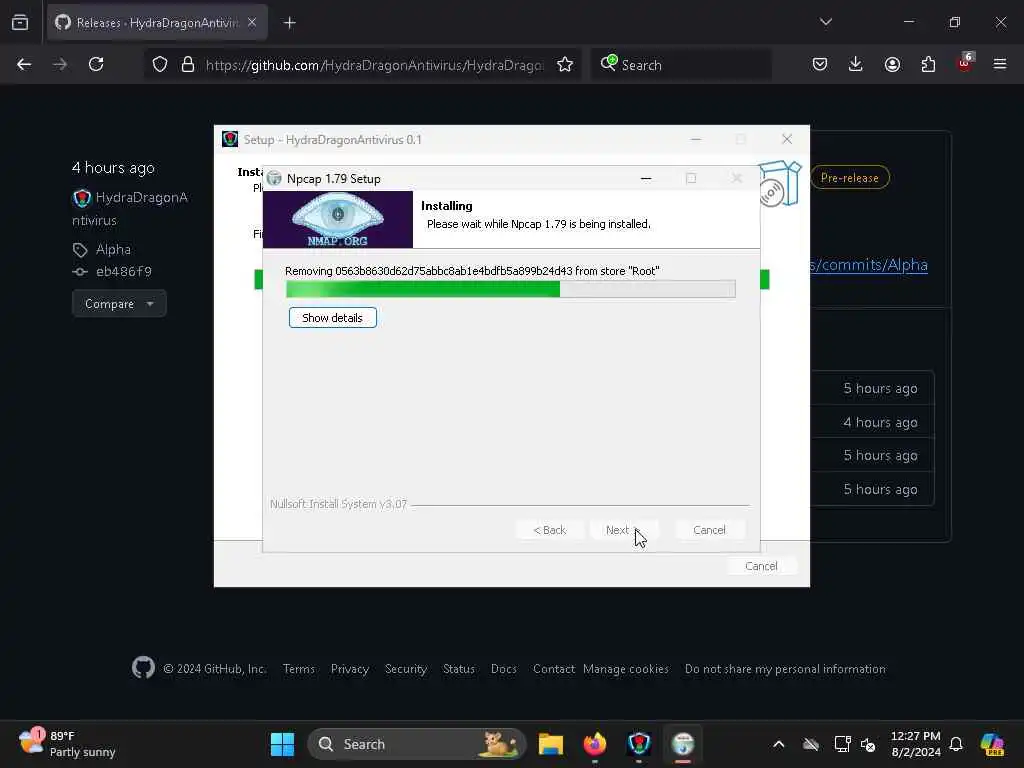Open commit eb486f9 link
This screenshot has width=1024, height=768.
tap(123, 271)
